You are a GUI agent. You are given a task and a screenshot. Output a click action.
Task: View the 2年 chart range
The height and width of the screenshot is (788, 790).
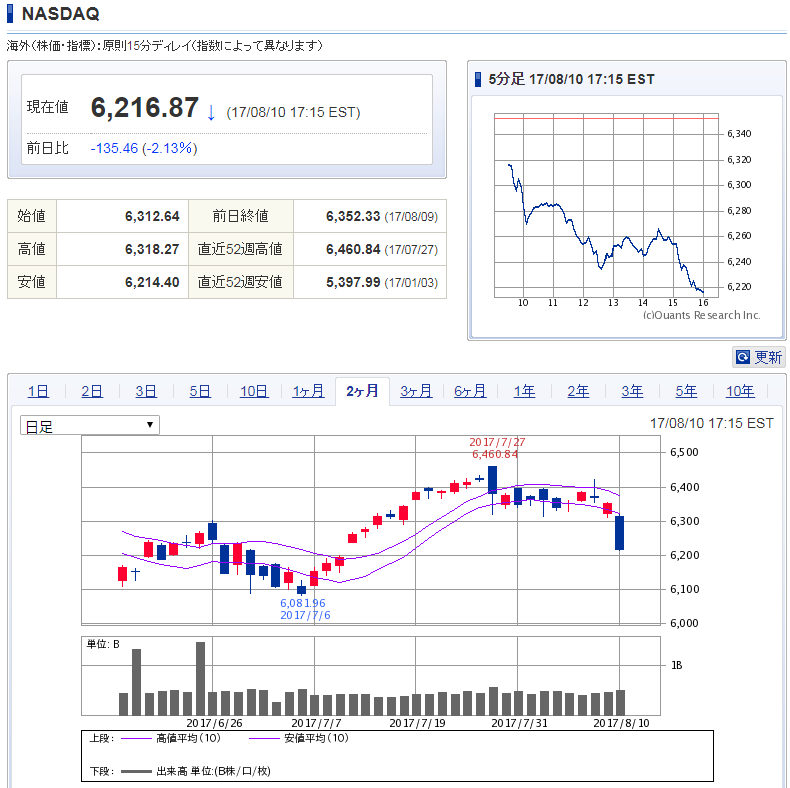[578, 391]
